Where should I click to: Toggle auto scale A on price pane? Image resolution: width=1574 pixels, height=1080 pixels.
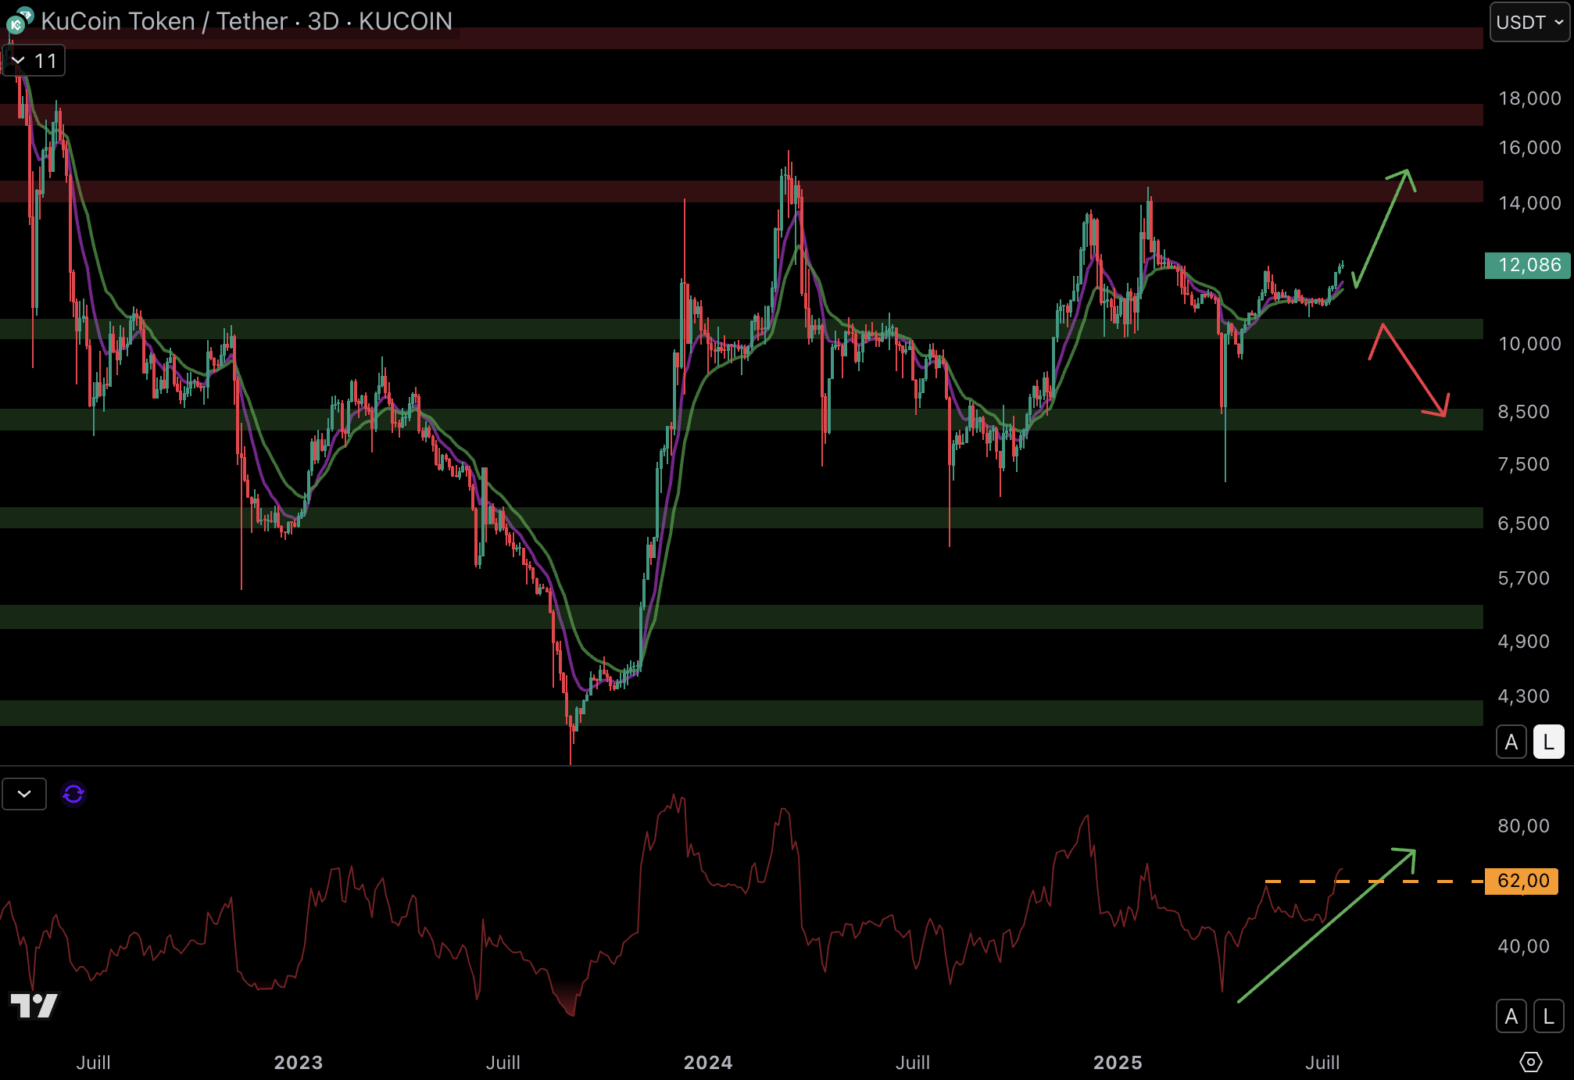1511,742
